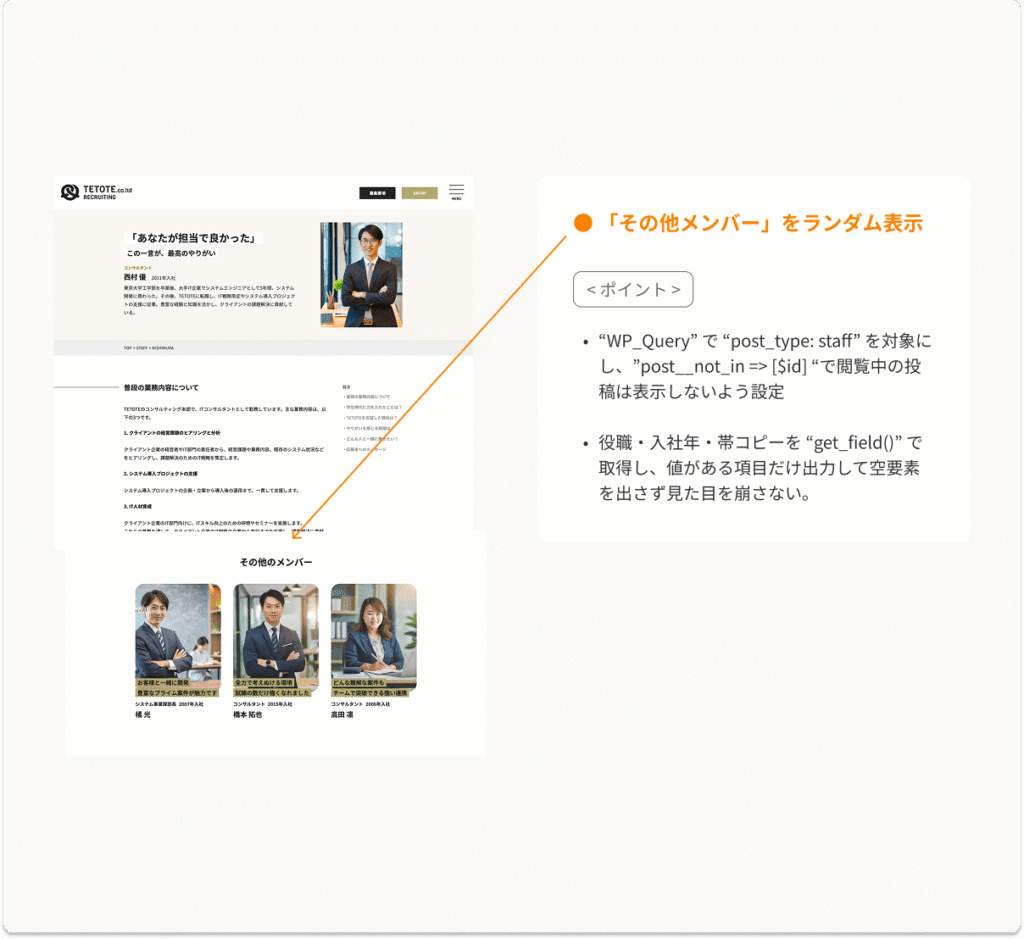Screen dimensions: 1024x939
Task: Click the その他のメンバー section heading
Action: pos(276,563)
